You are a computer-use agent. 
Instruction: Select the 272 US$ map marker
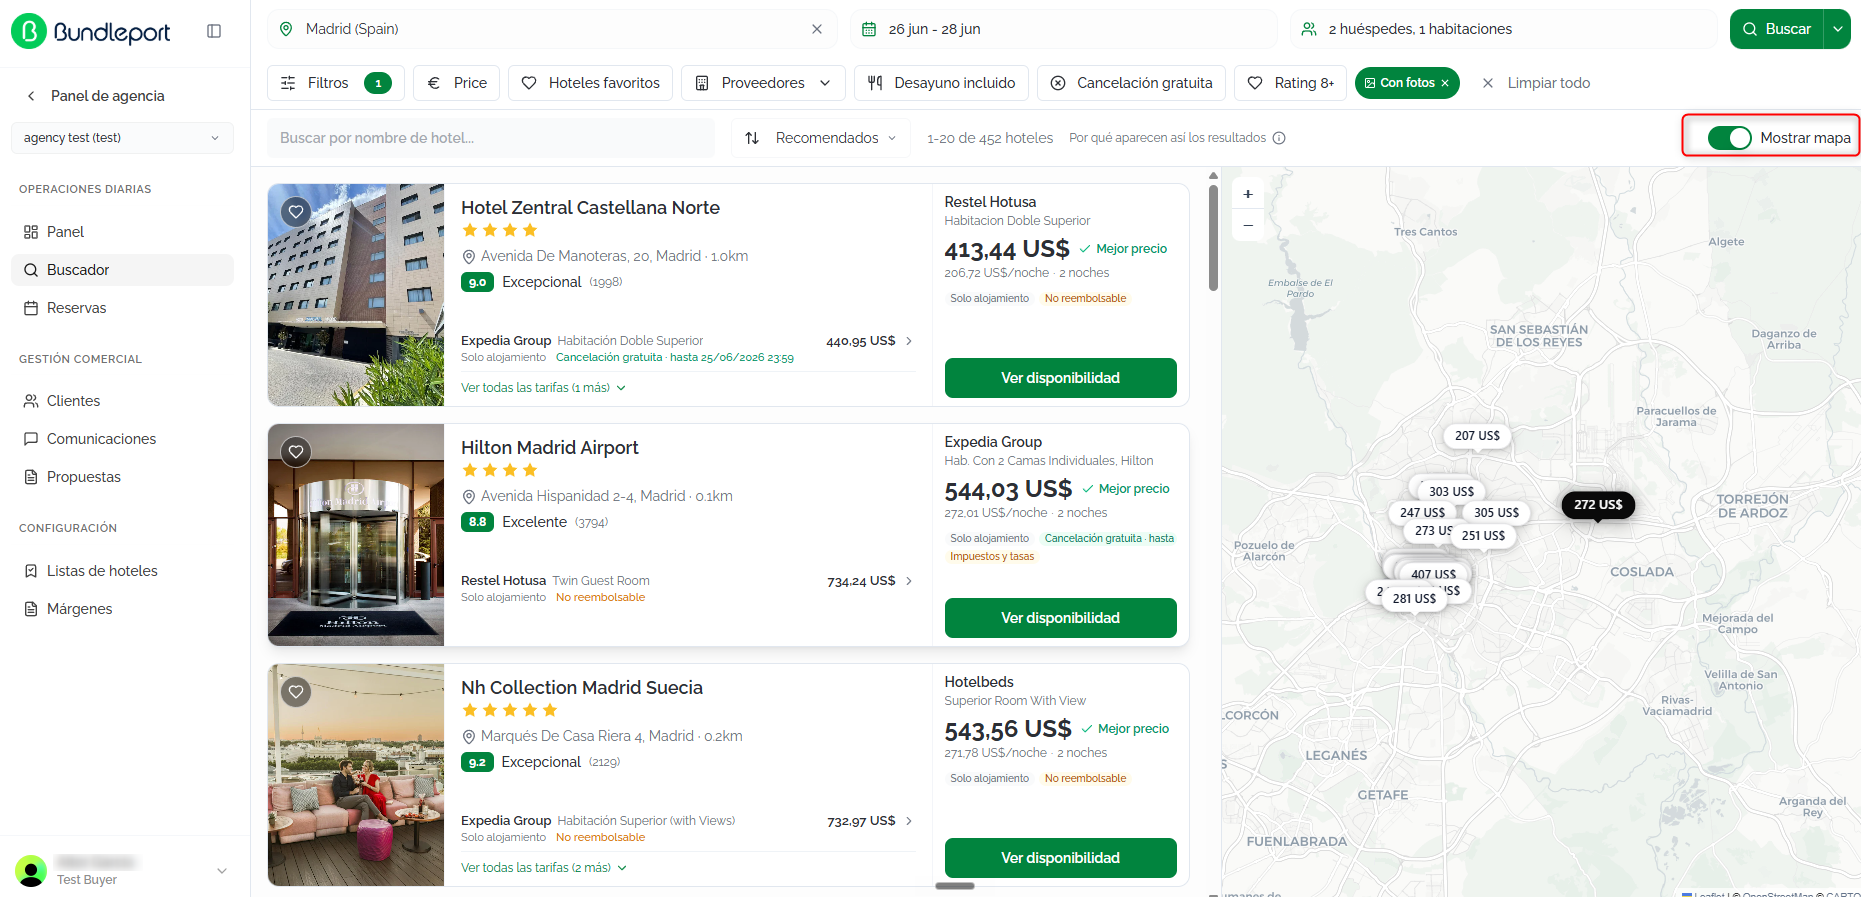click(x=1598, y=504)
